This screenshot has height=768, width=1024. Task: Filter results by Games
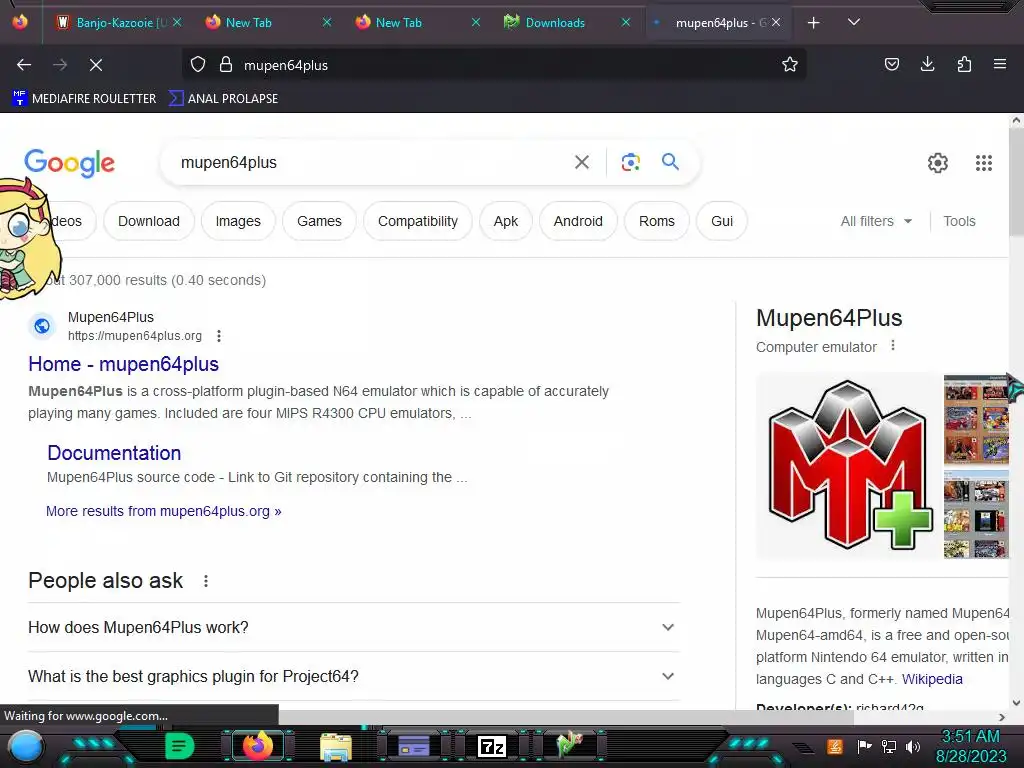pos(319,221)
